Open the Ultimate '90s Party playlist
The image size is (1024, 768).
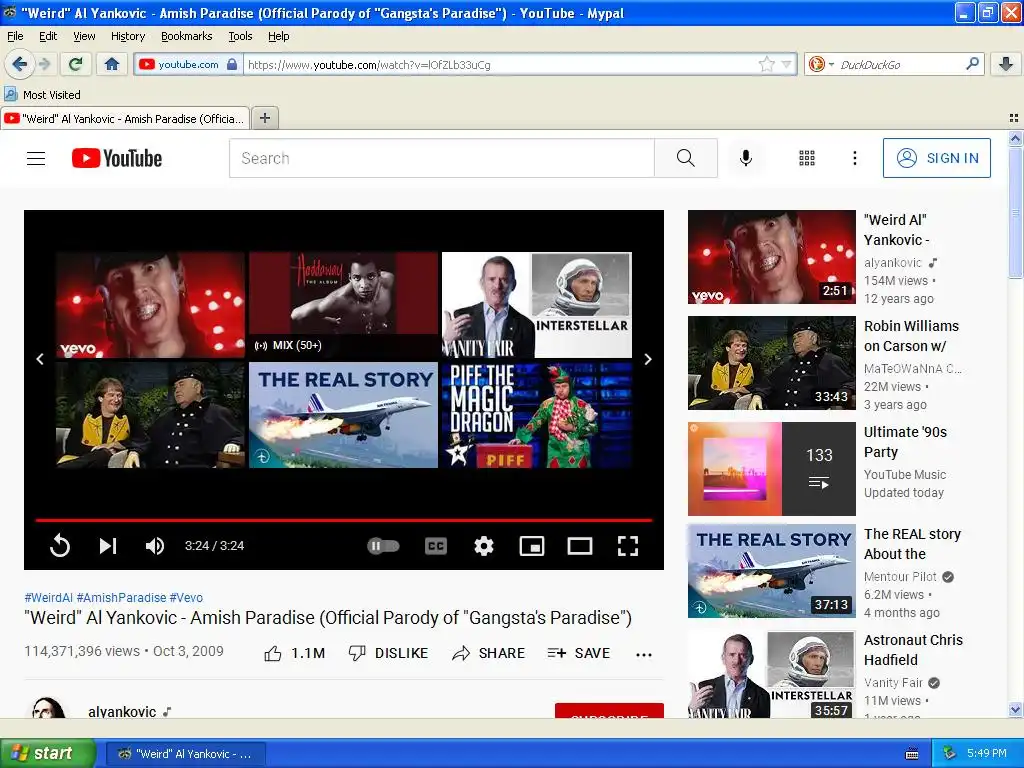pos(771,469)
